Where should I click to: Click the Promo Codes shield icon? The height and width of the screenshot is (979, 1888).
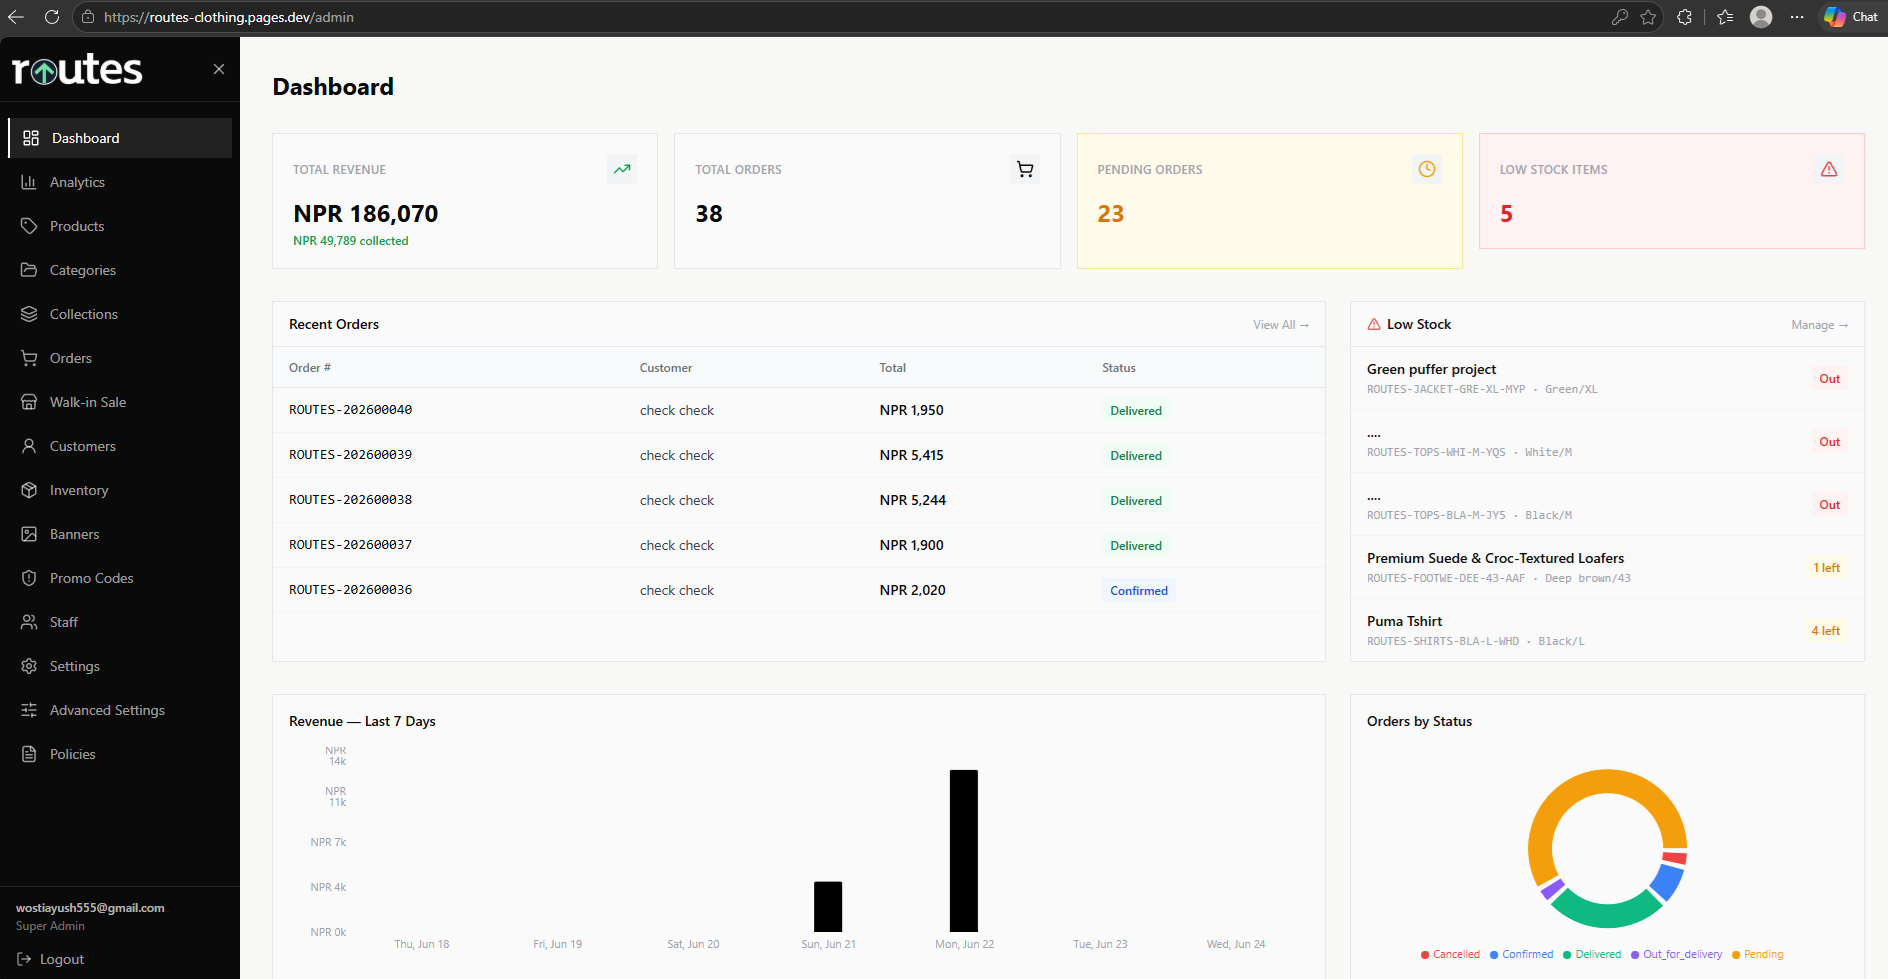tap(29, 578)
